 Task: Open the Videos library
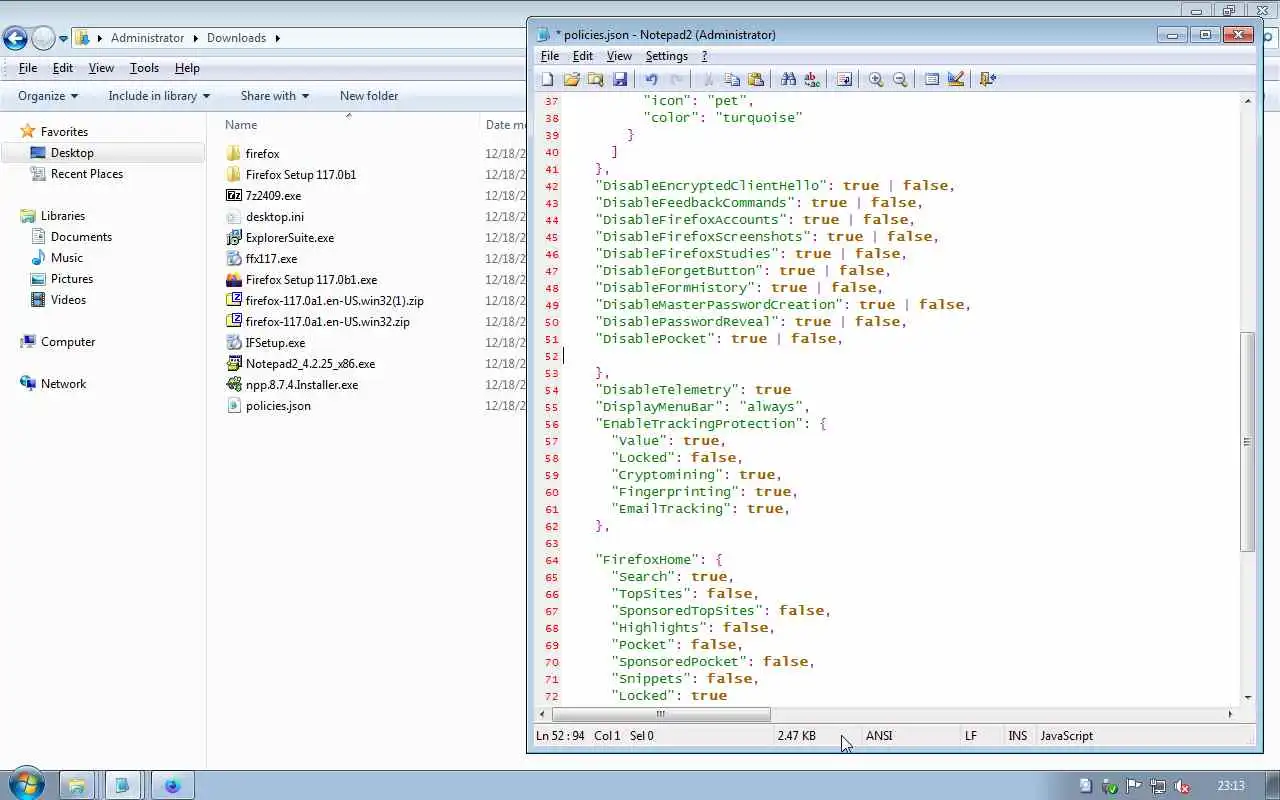(x=68, y=300)
